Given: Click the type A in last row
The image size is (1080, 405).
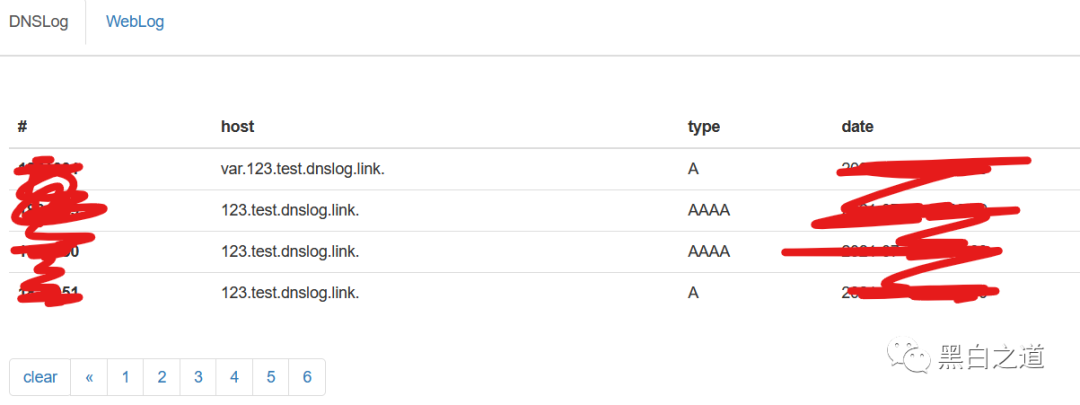Looking at the screenshot, I should (x=694, y=293).
